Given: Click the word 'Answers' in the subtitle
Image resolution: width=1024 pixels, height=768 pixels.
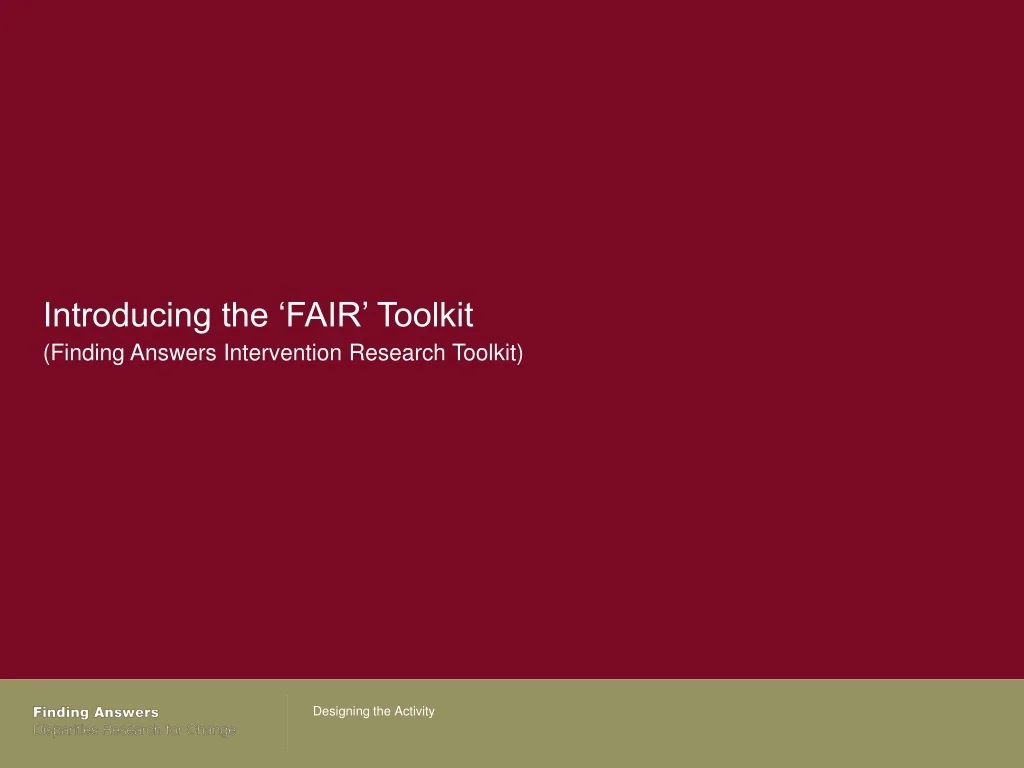Looking at the screenshot, I should click(x=173, y=353).
